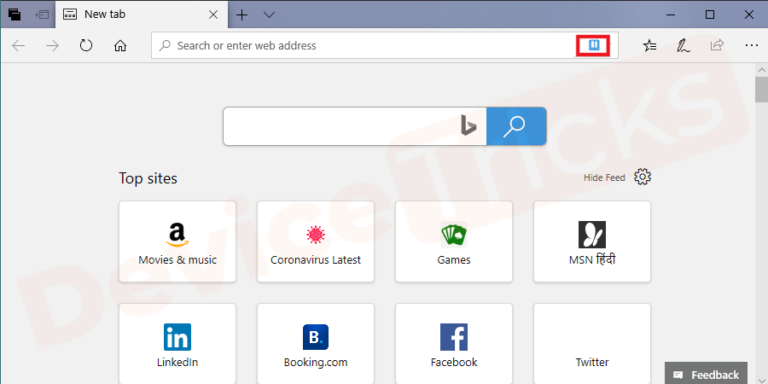
Task: Open the LinkedIn top site tile
Action: point(177,343)
